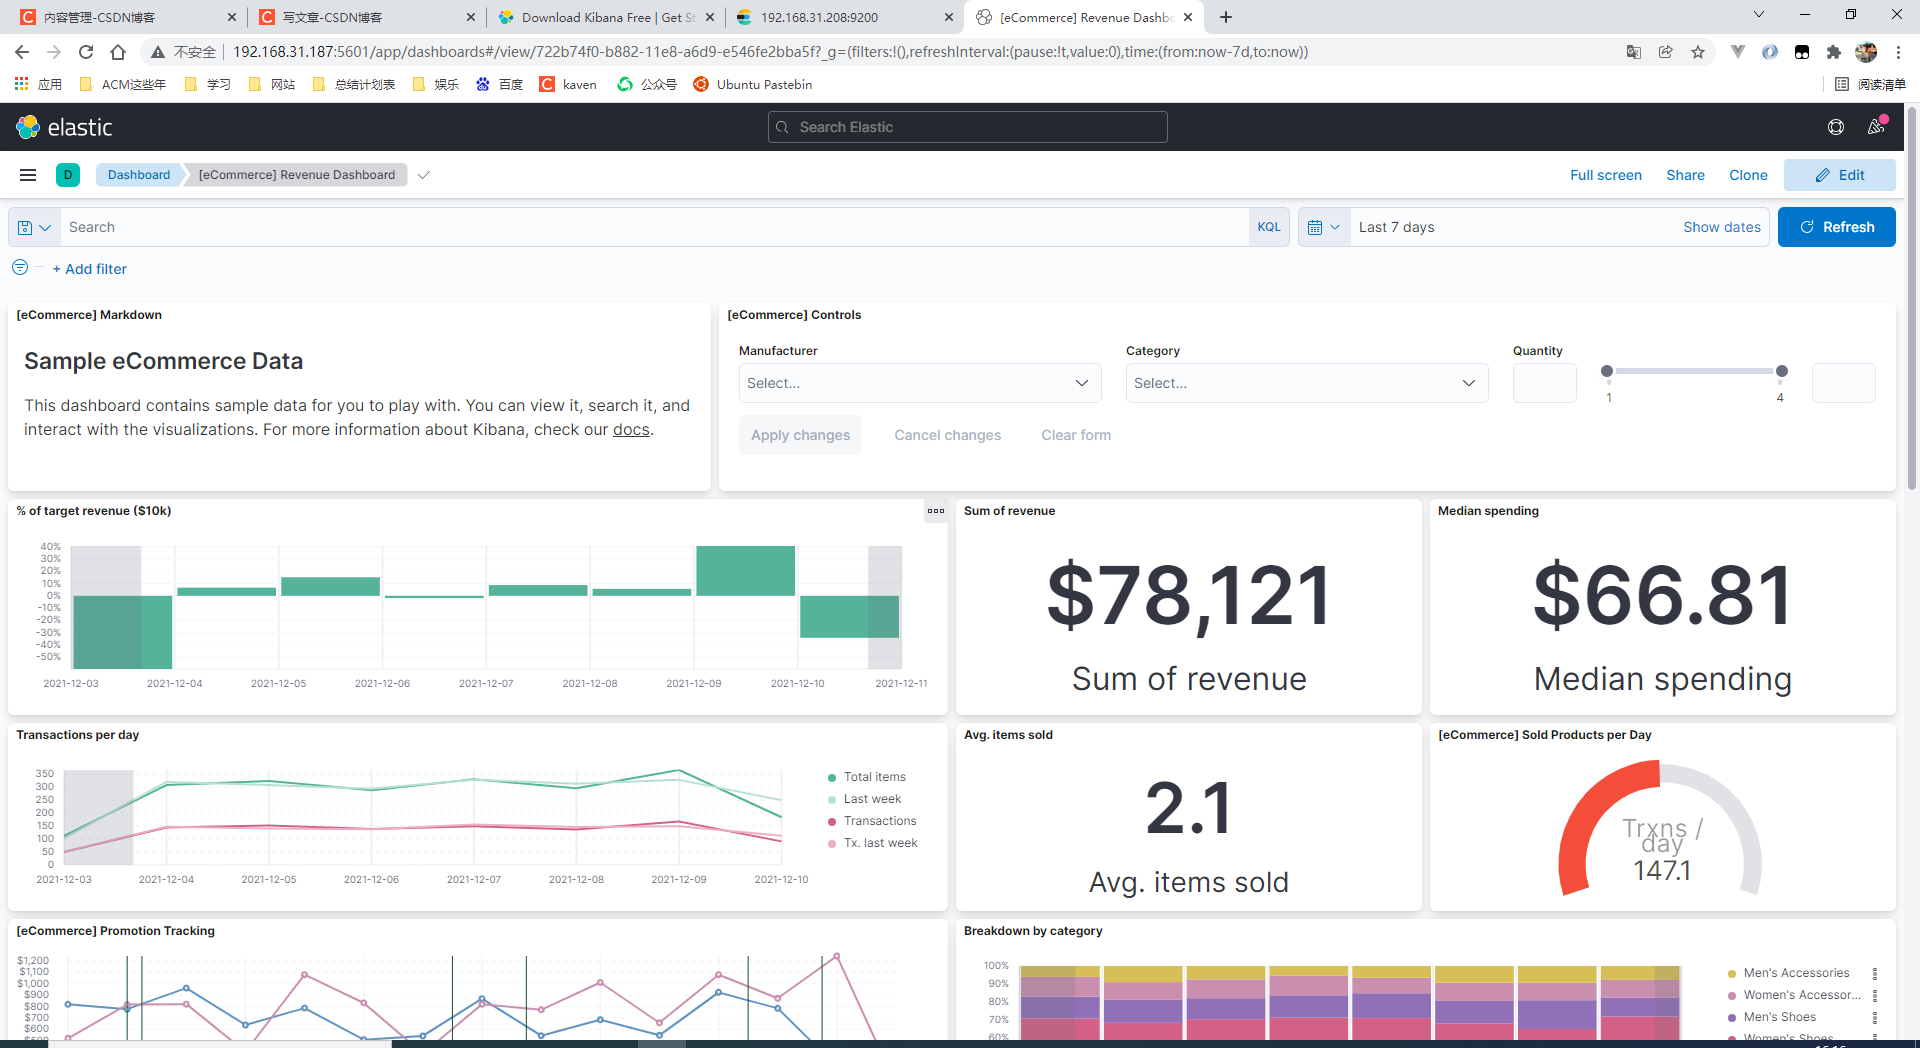Open the browser tab search chevron
Screen dimensions: 1920x1048
coord(1759,15)
